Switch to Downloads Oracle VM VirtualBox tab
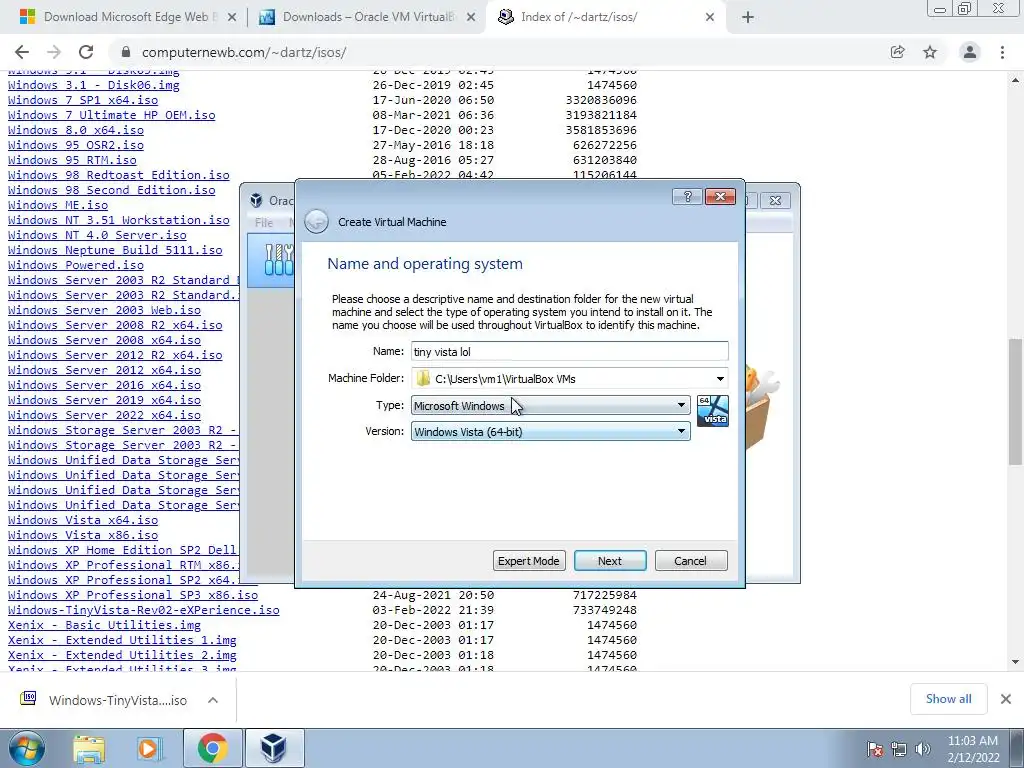The width and height of the screenshot is (1024, 768). [366, 18]
